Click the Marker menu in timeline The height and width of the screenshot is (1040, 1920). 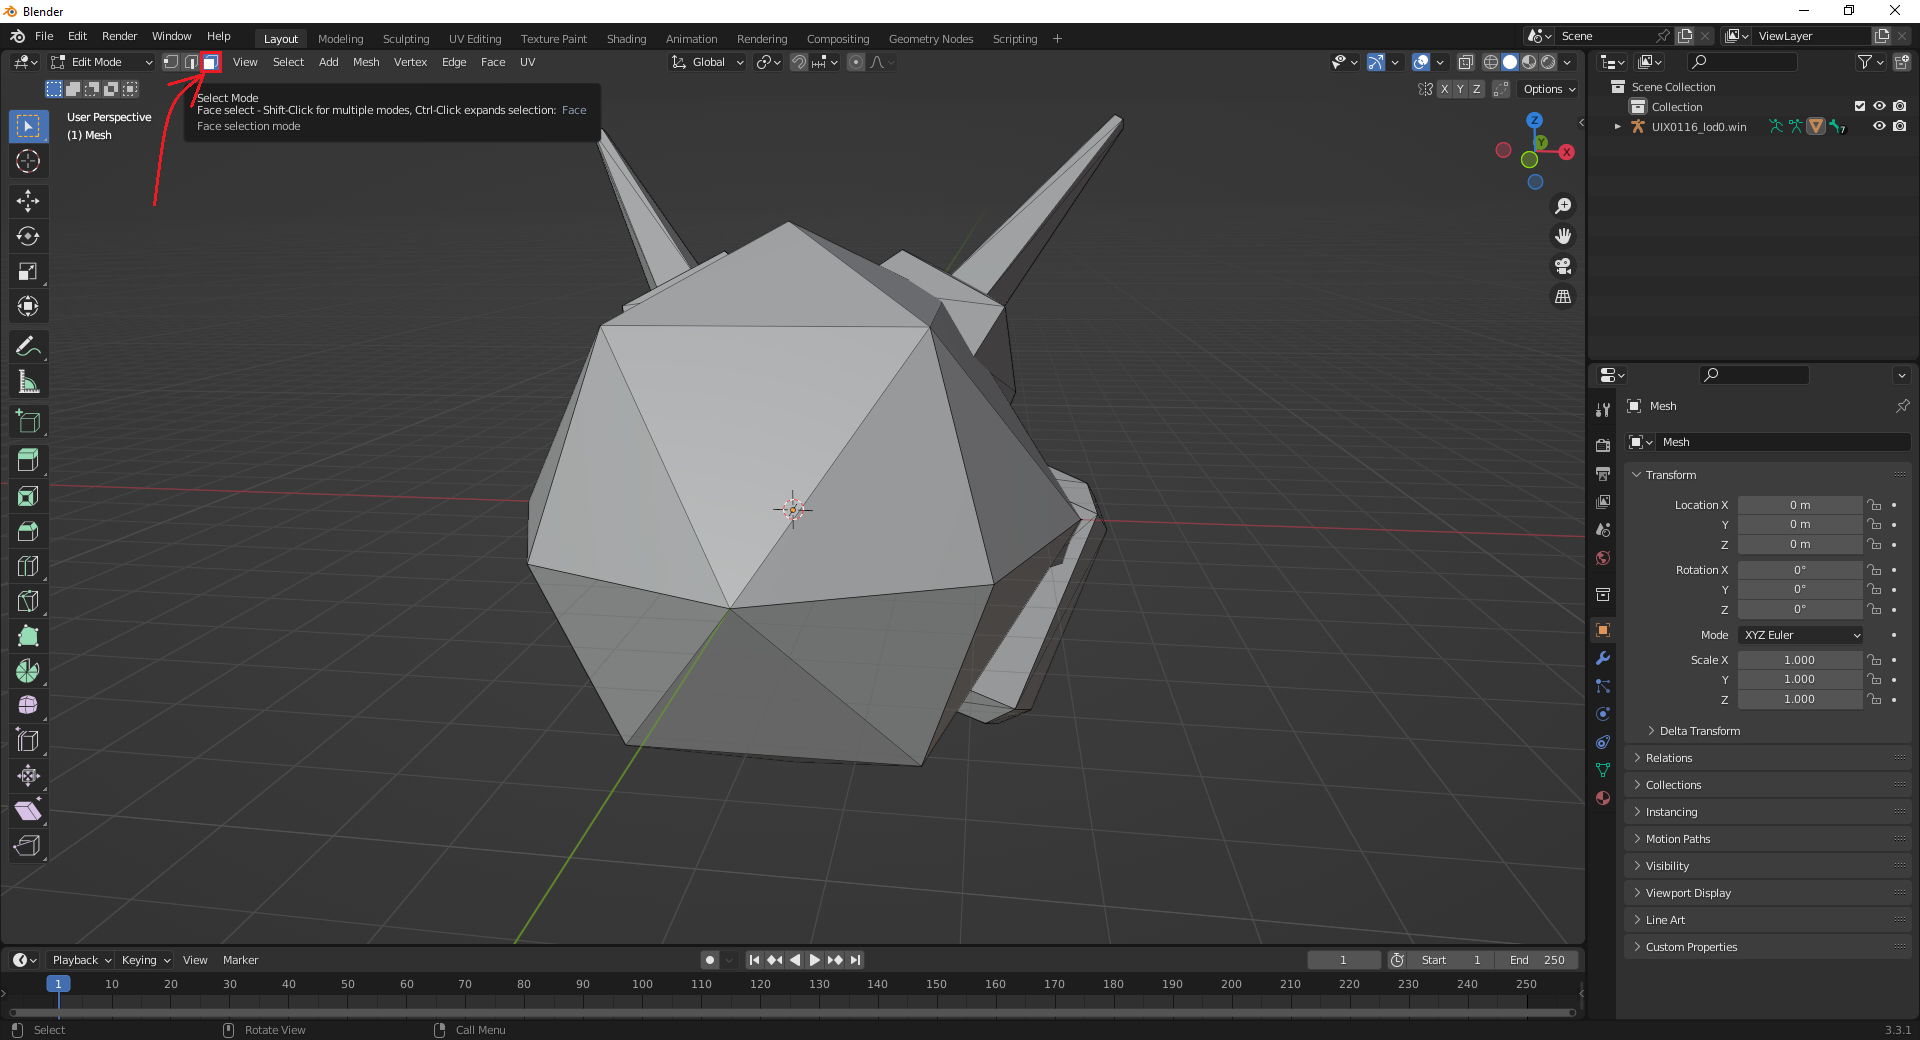[240, 960]
